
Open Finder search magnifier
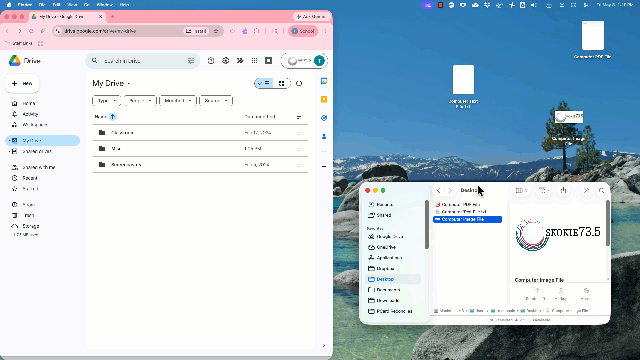[601, 190]
